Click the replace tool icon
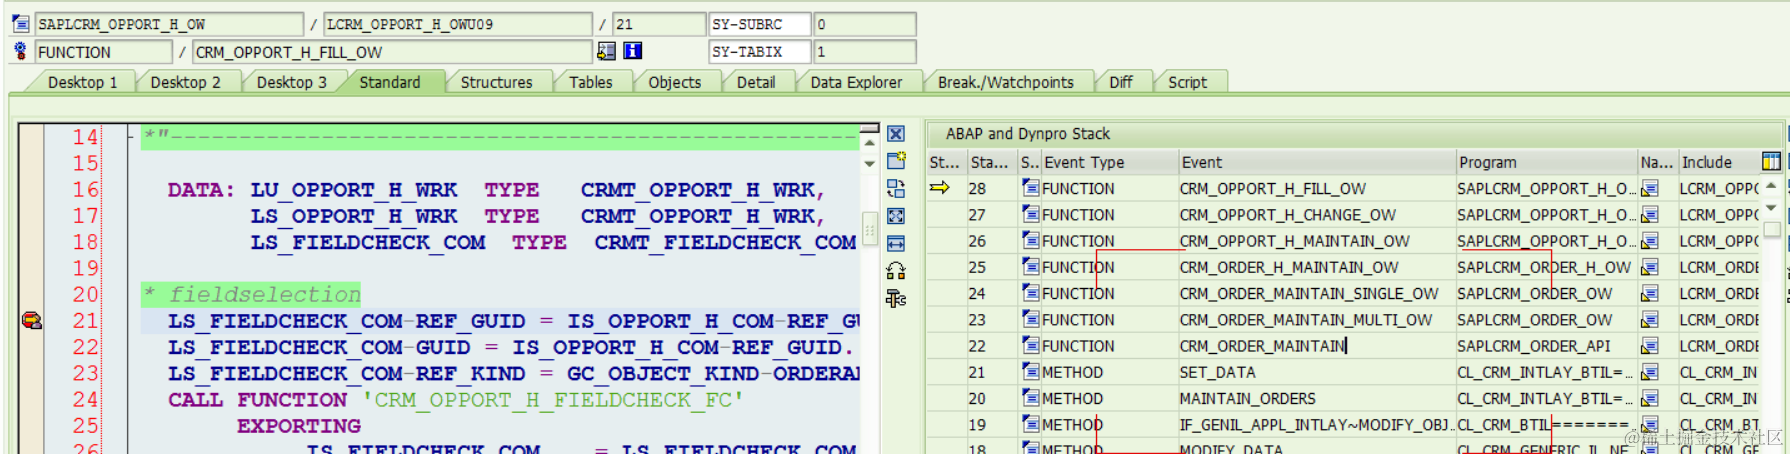The height and width of the screenshot is (454, 1790). pos(896,188)
